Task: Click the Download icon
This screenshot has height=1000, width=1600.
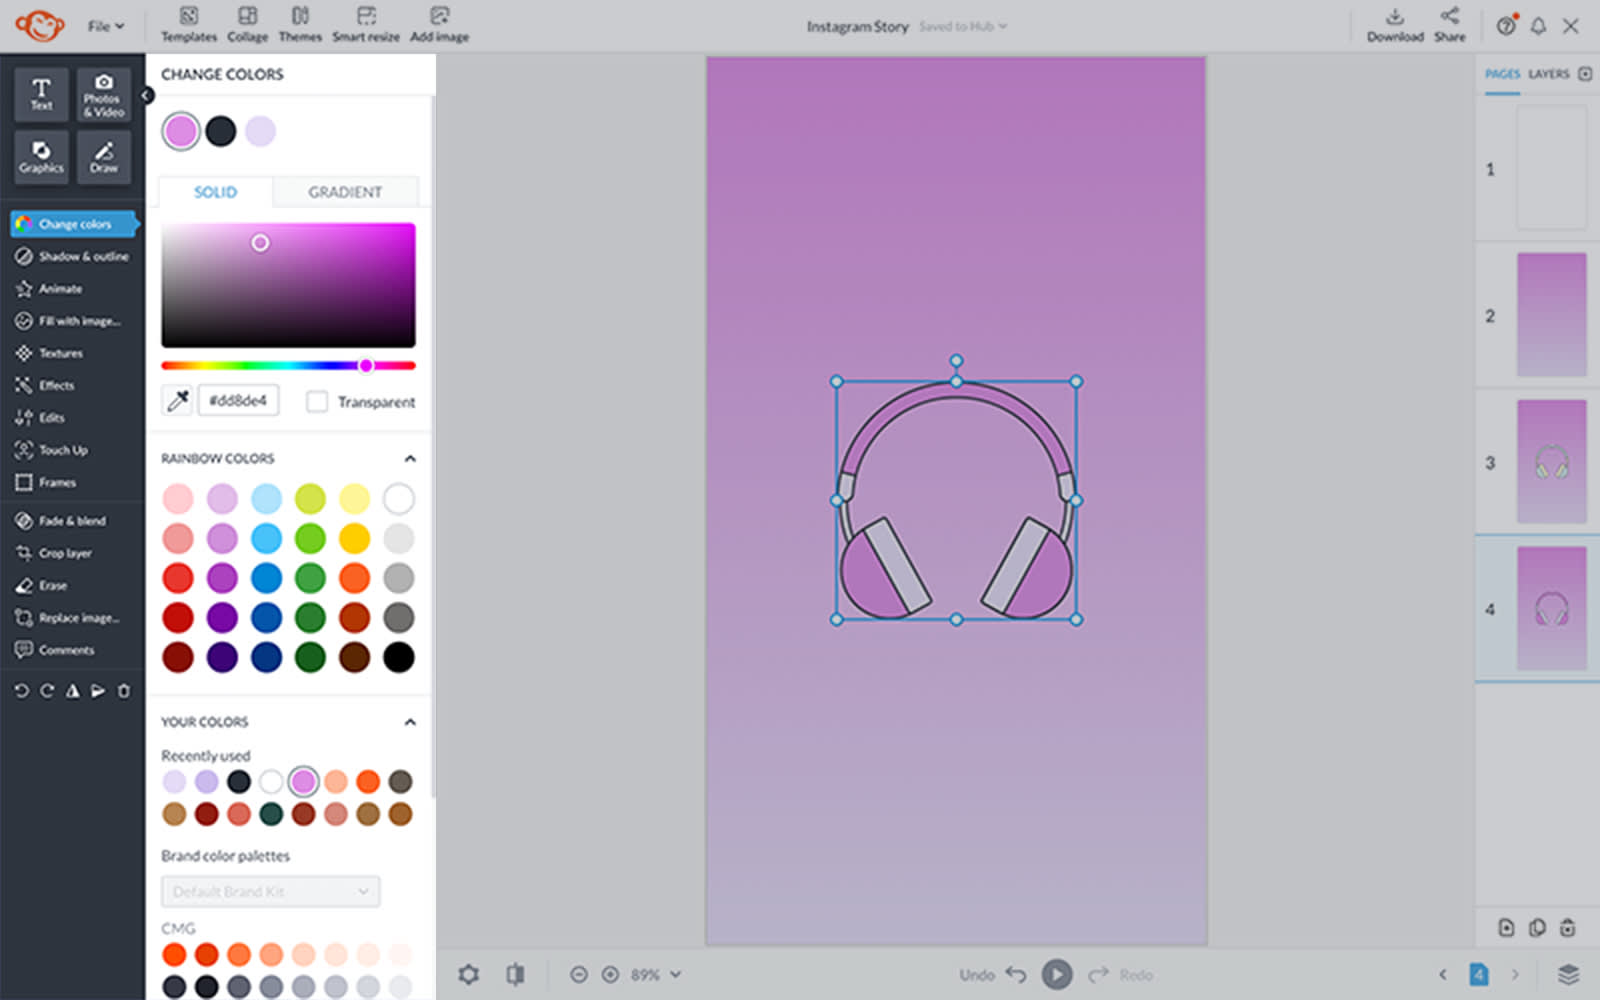Action: pyautogui.click(x=1395, y=24)
